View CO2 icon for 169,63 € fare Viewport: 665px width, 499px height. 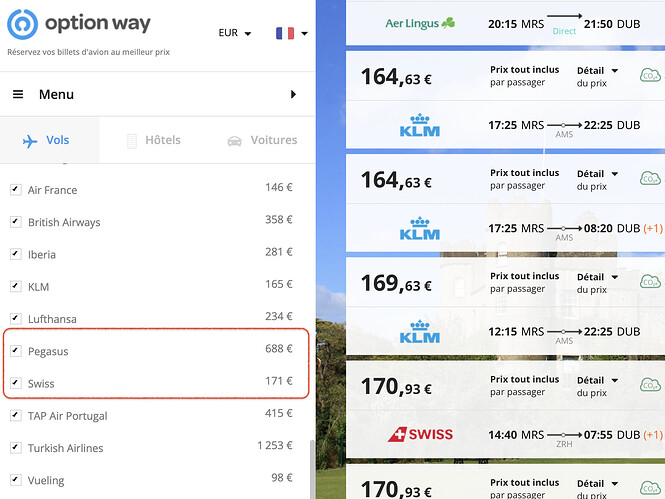(x=650, y=282)
